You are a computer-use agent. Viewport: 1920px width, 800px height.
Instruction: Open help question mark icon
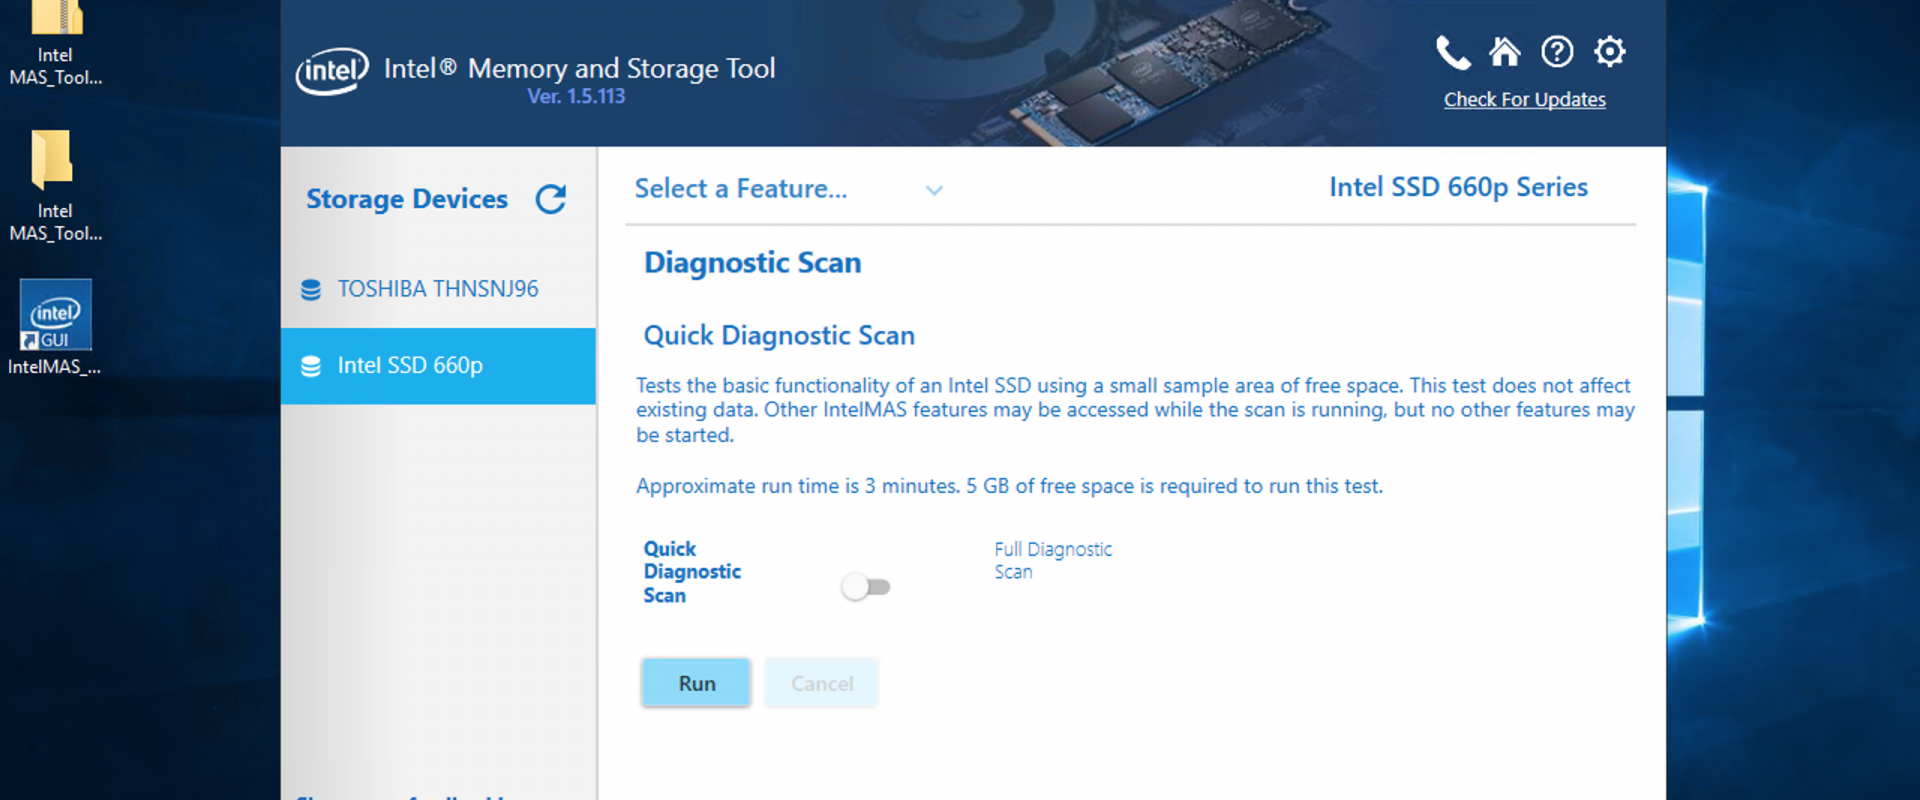pyautogui.click(x=1557, y=51)
